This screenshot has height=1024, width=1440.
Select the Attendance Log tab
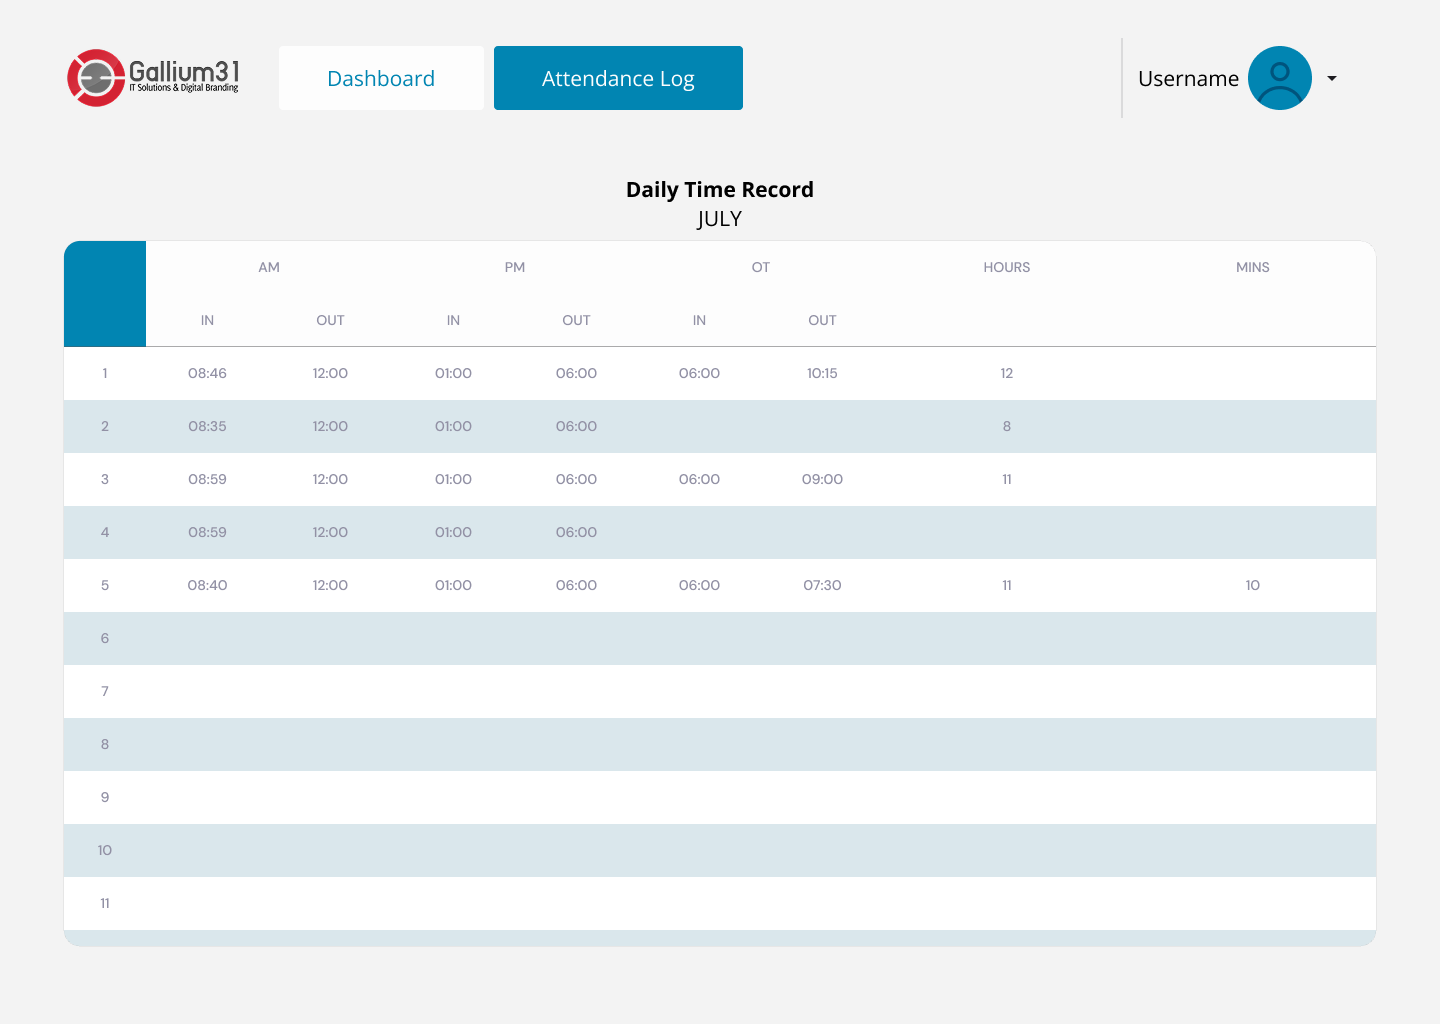click(618, 77)
